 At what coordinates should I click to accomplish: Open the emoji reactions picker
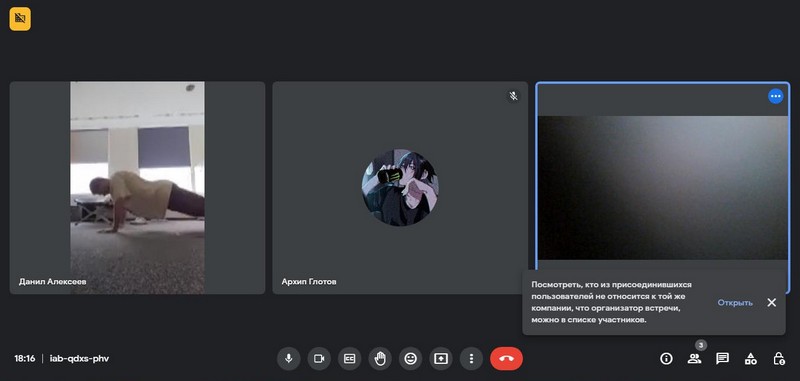[x=410, y=359]
